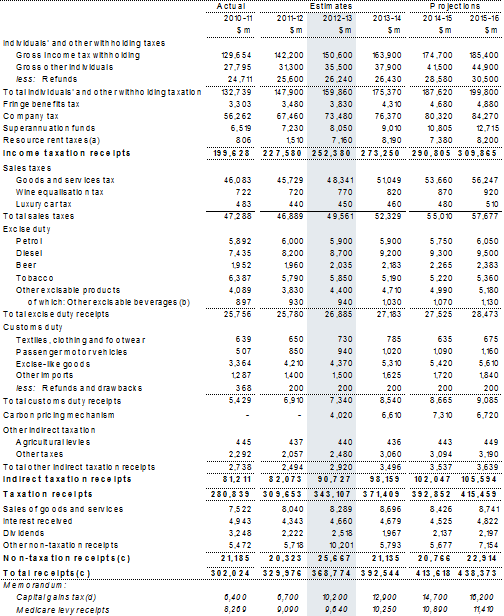The width and height of the screenshot is (504, 616).
Task: Click Total receipts value 438,373
Action: point(479,573)
